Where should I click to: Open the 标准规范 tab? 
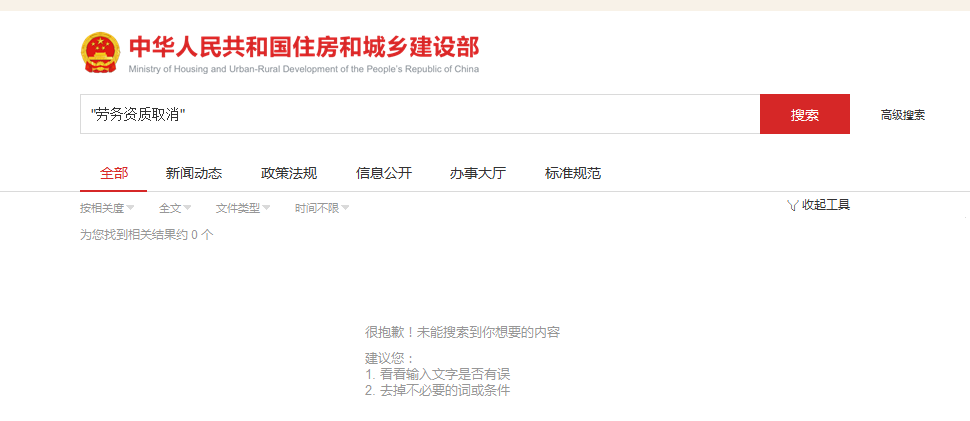click(x=573, y=173)
